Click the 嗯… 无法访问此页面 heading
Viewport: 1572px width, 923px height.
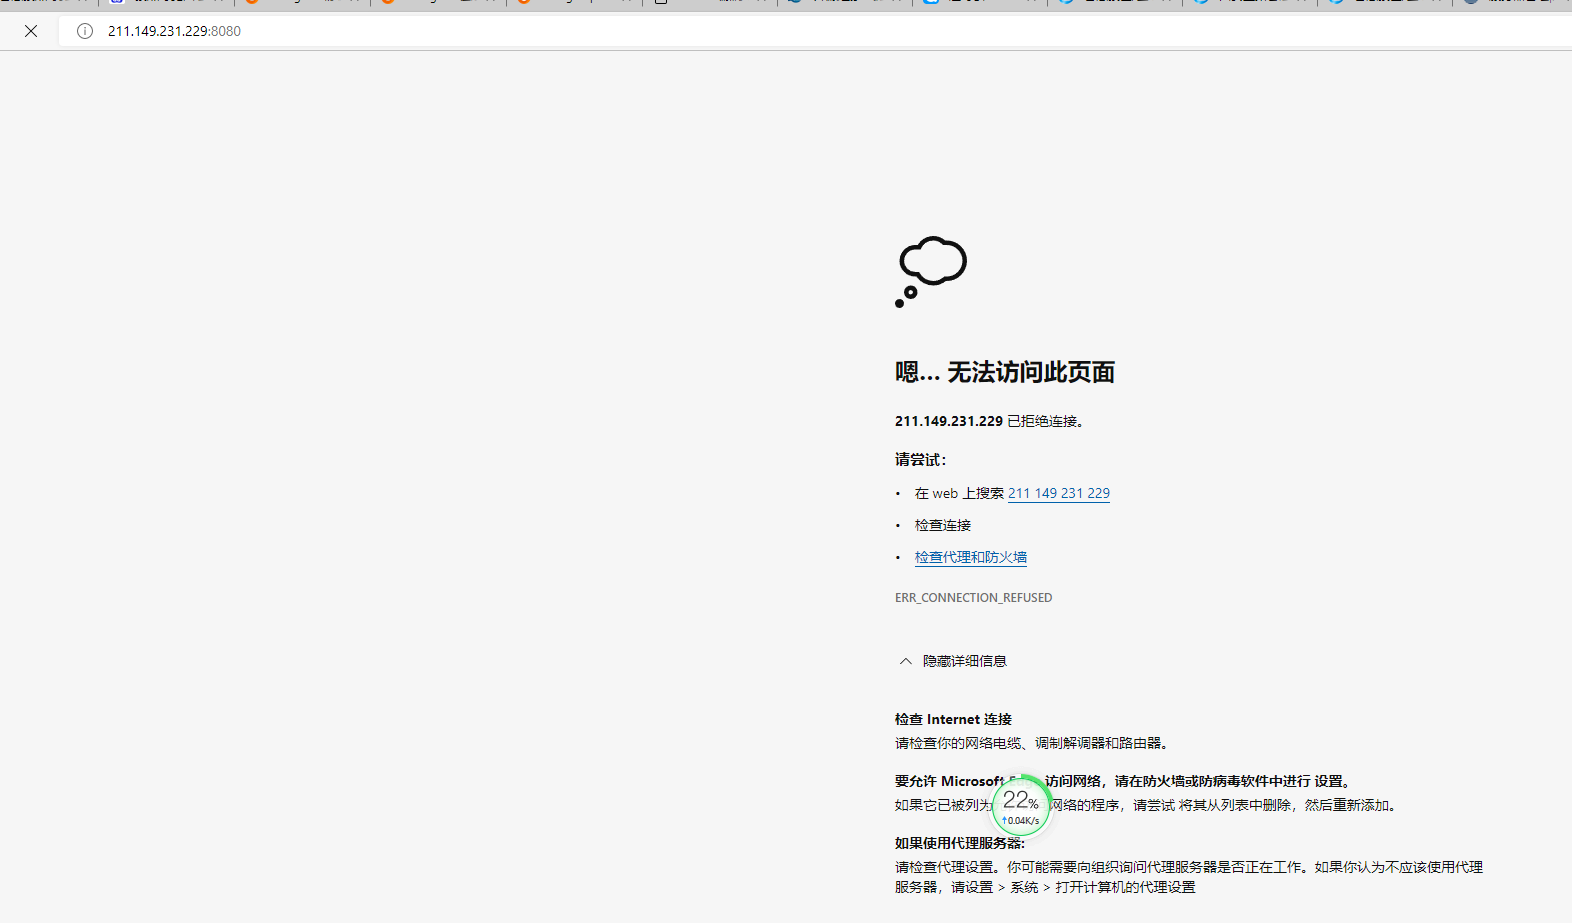click(x=1004, y=372)
